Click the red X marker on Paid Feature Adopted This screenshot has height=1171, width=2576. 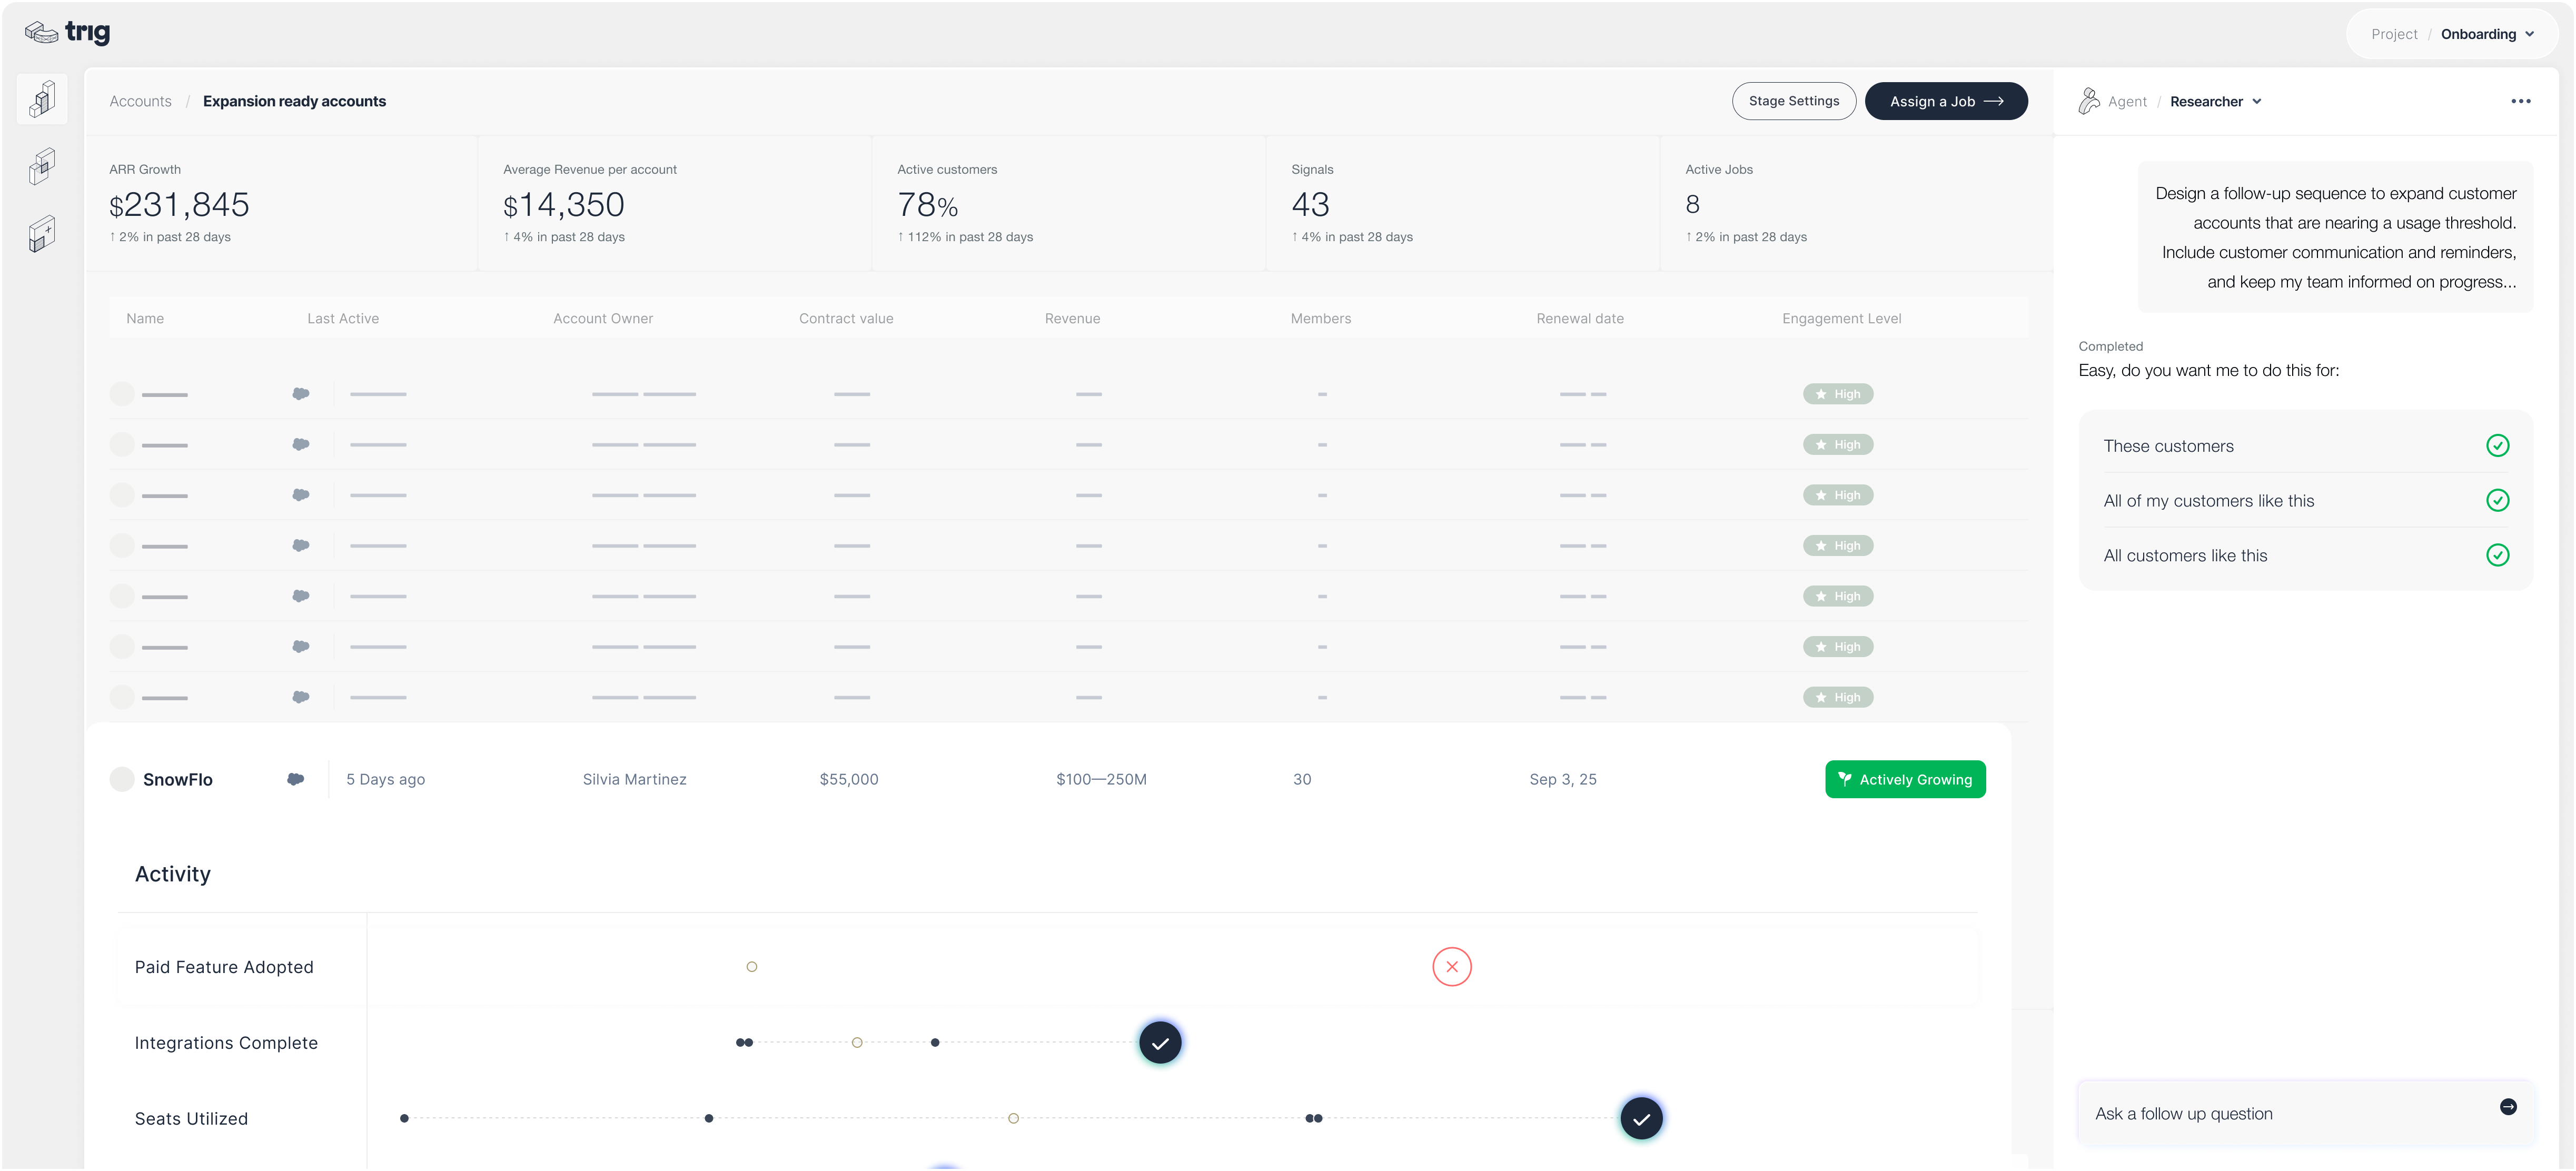pos(1451,966)
